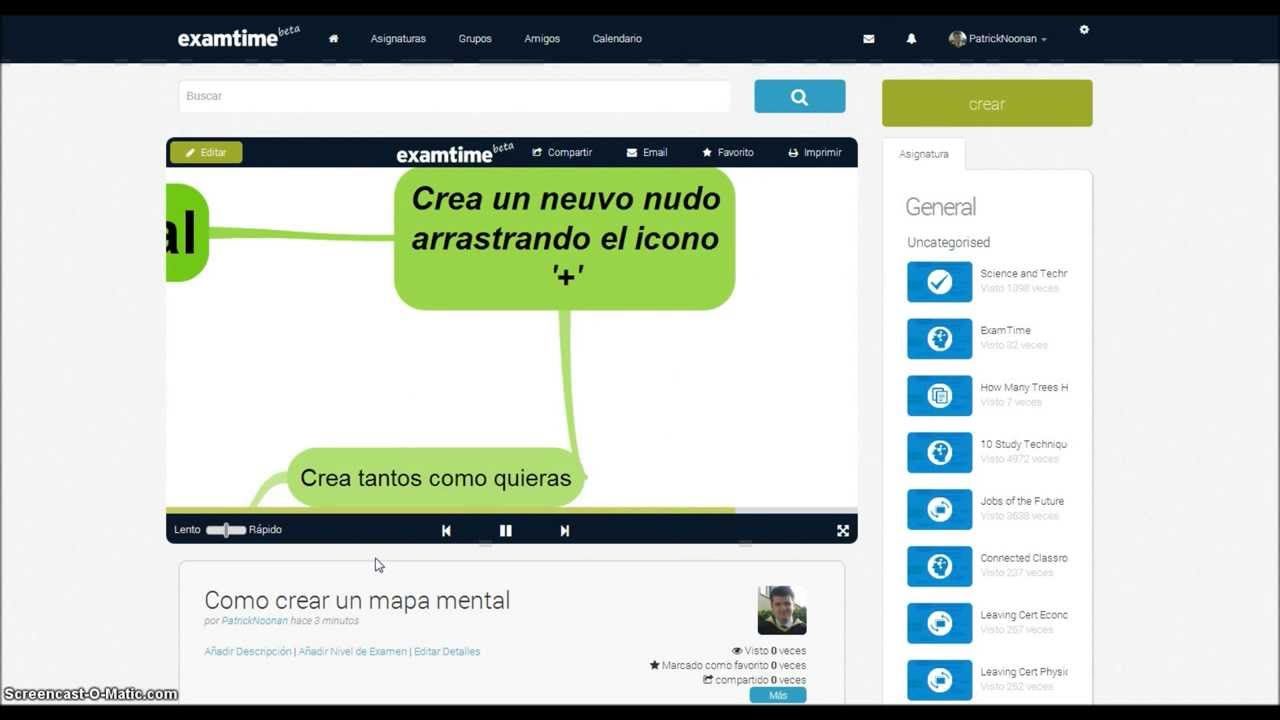Click the 'General' heading in the sidebar
The image size is (1280, 720).
point(941,207)
